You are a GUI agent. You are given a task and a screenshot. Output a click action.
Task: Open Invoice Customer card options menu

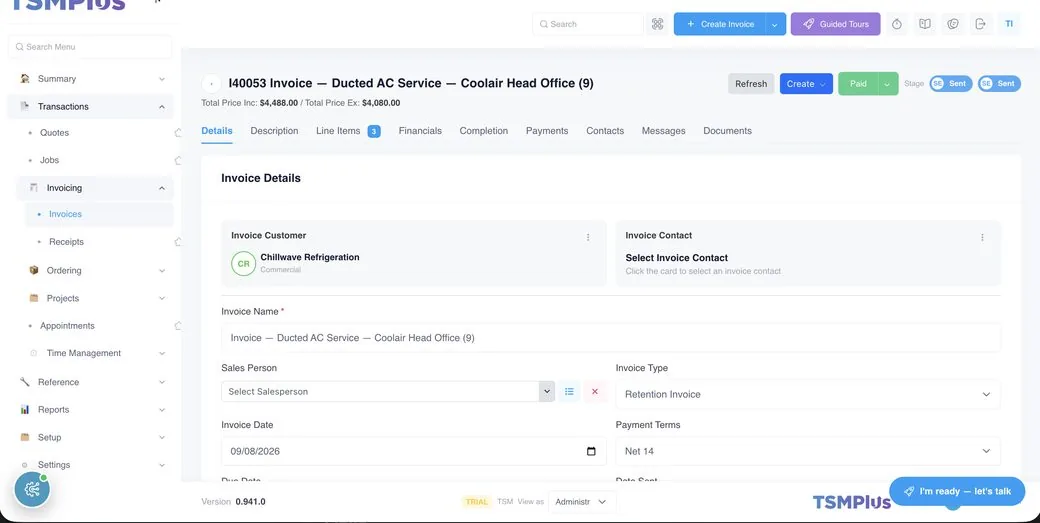click(588, 237)
